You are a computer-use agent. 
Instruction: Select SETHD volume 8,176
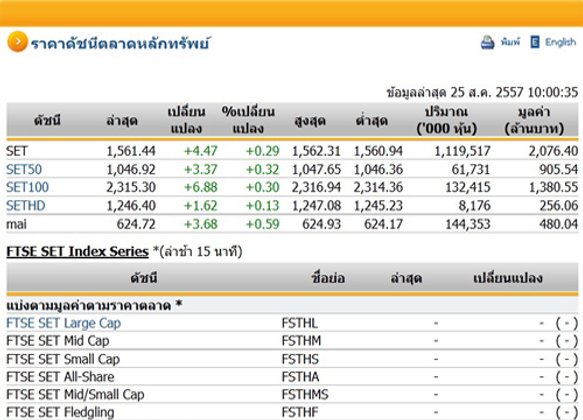click(x=474, y=206)
